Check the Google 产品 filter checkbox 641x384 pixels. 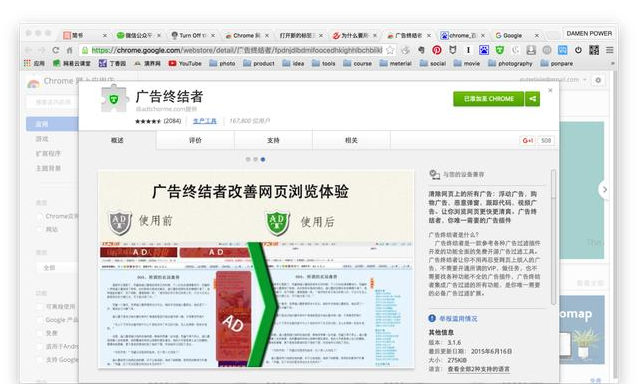pyautogui.click(x=40, y=320)
